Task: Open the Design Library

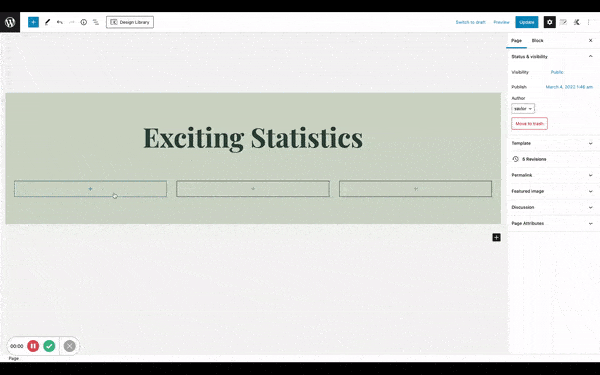Action: pyautogui.click(x=130, y=22)
